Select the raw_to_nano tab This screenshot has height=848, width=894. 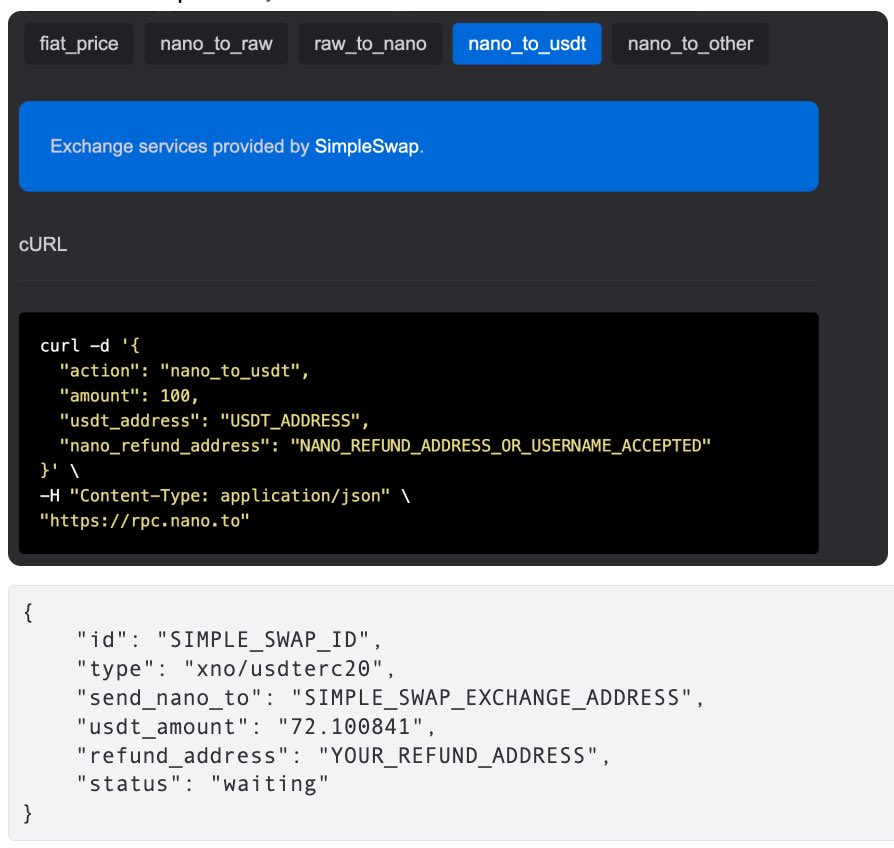tap(370, 44)
